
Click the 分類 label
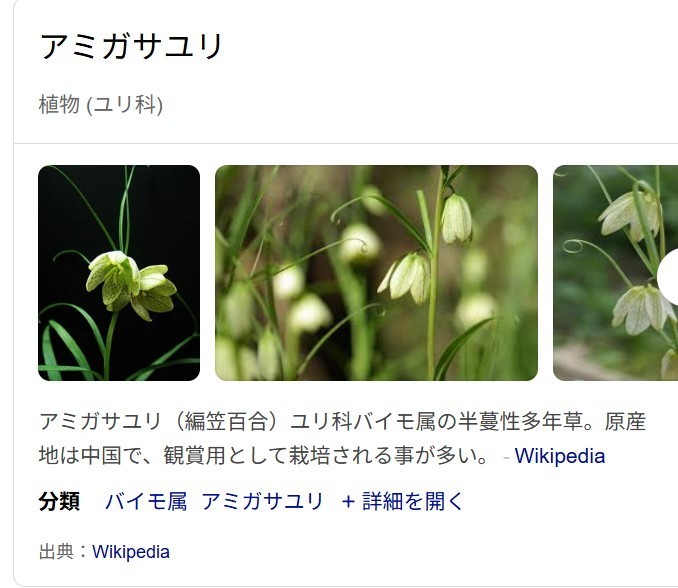[59, 502]
